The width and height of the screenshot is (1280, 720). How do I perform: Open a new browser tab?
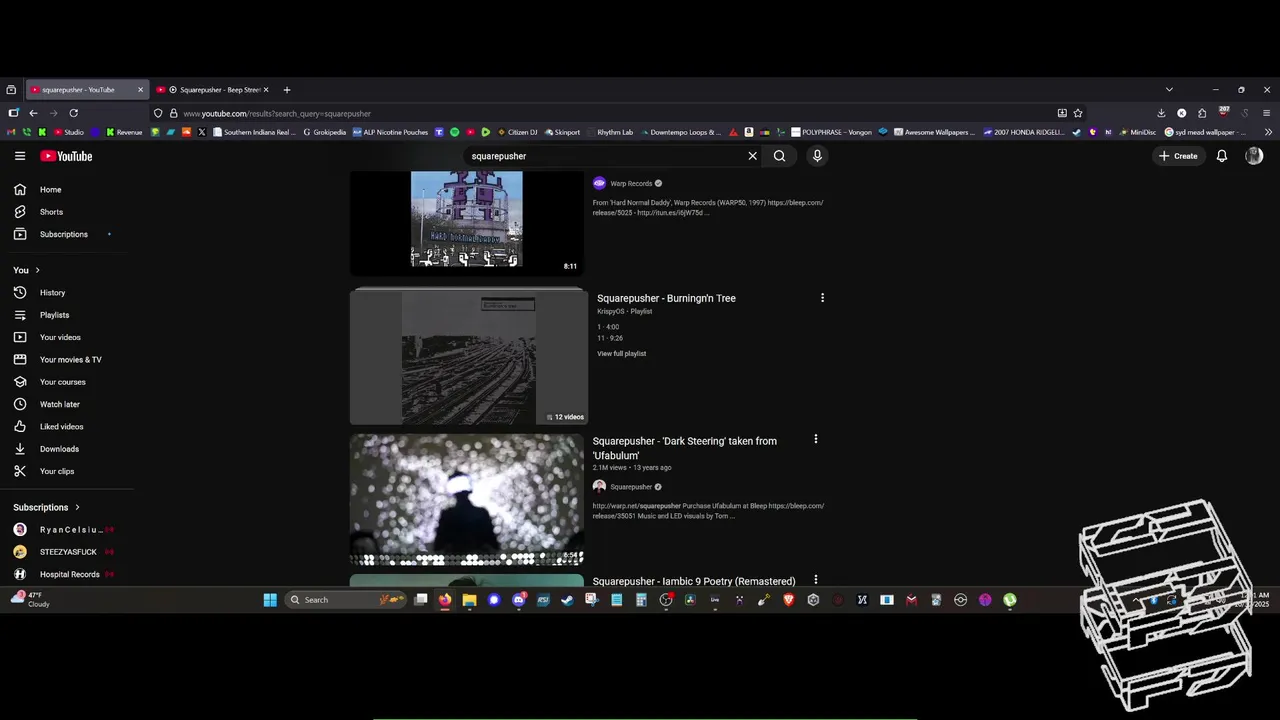[x=286, y=90]
